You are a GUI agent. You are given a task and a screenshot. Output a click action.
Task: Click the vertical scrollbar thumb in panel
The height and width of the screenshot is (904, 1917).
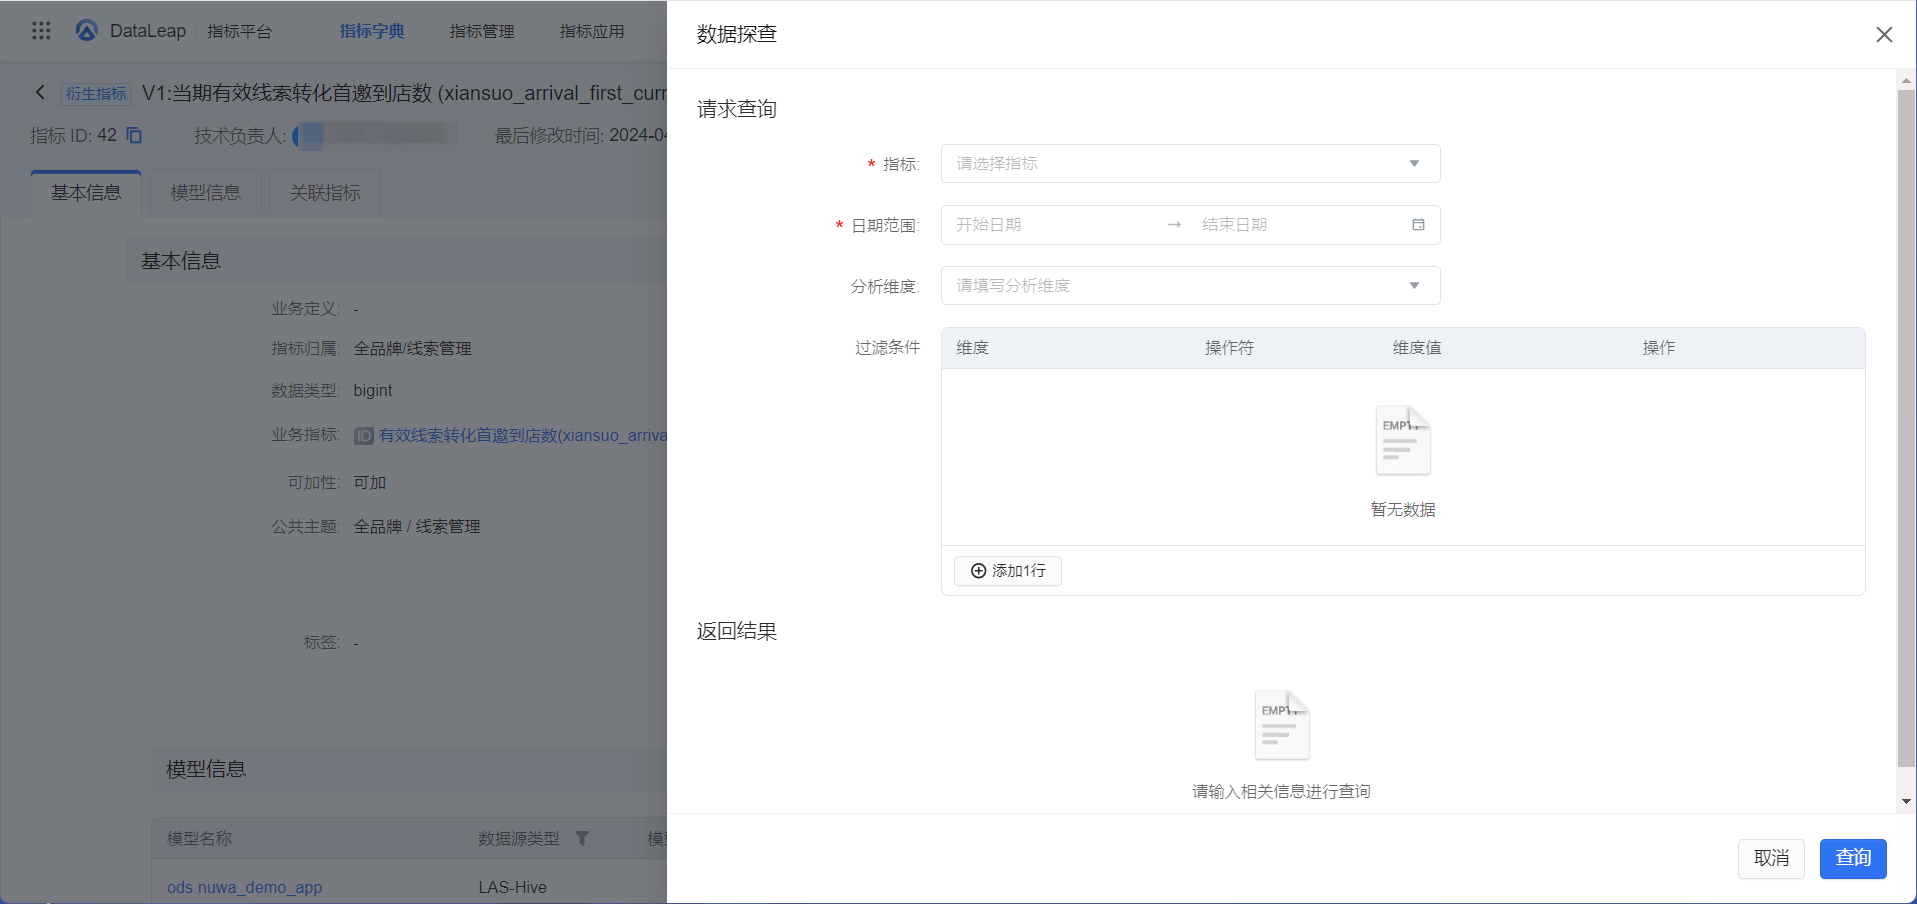click(1906, 428)
